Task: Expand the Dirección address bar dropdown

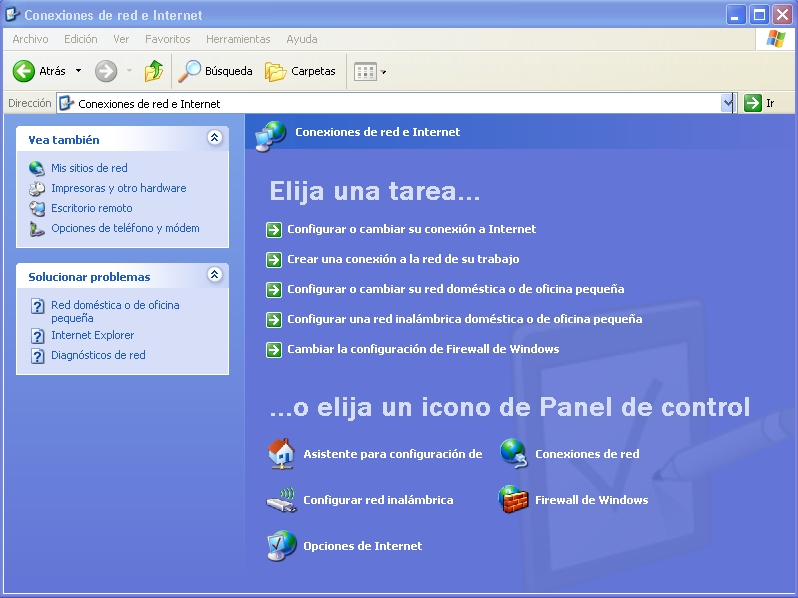Action: [x=728, y=103]
